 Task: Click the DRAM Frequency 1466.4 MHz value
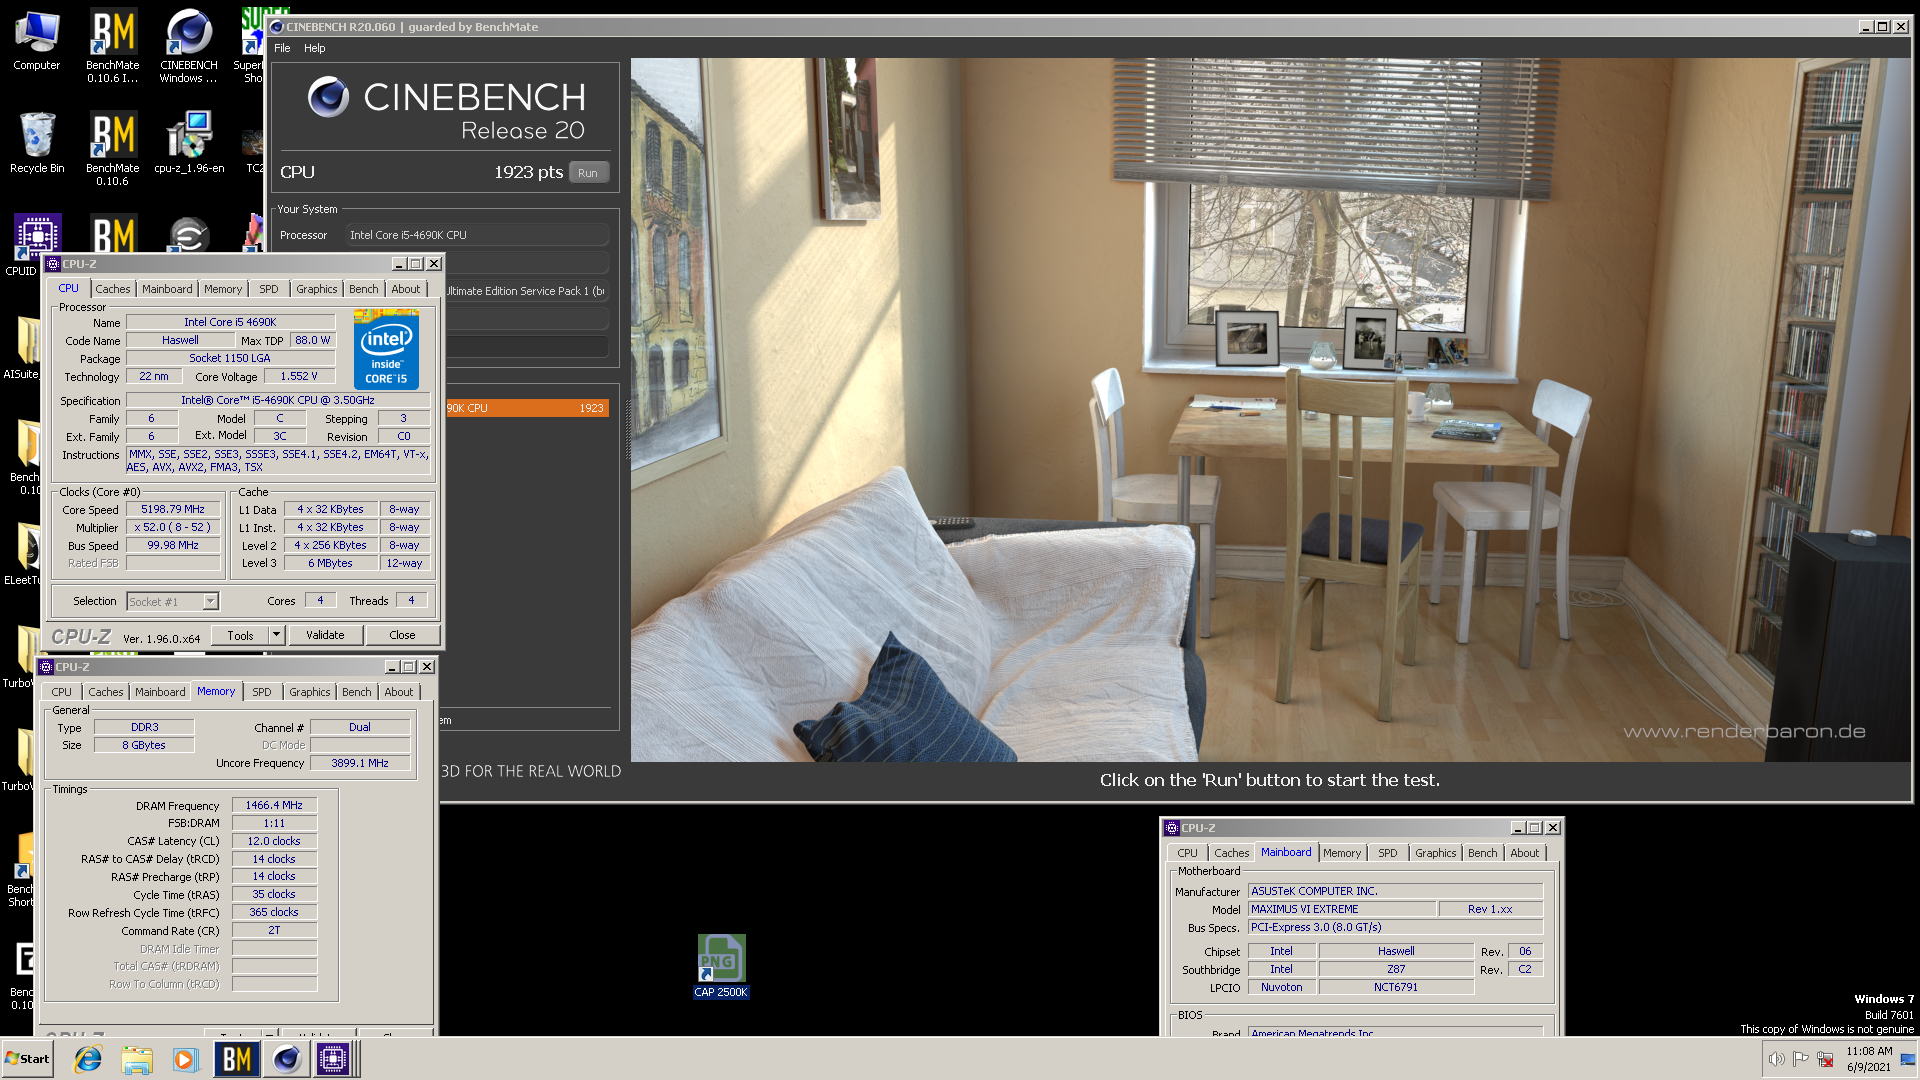point(274,805)
